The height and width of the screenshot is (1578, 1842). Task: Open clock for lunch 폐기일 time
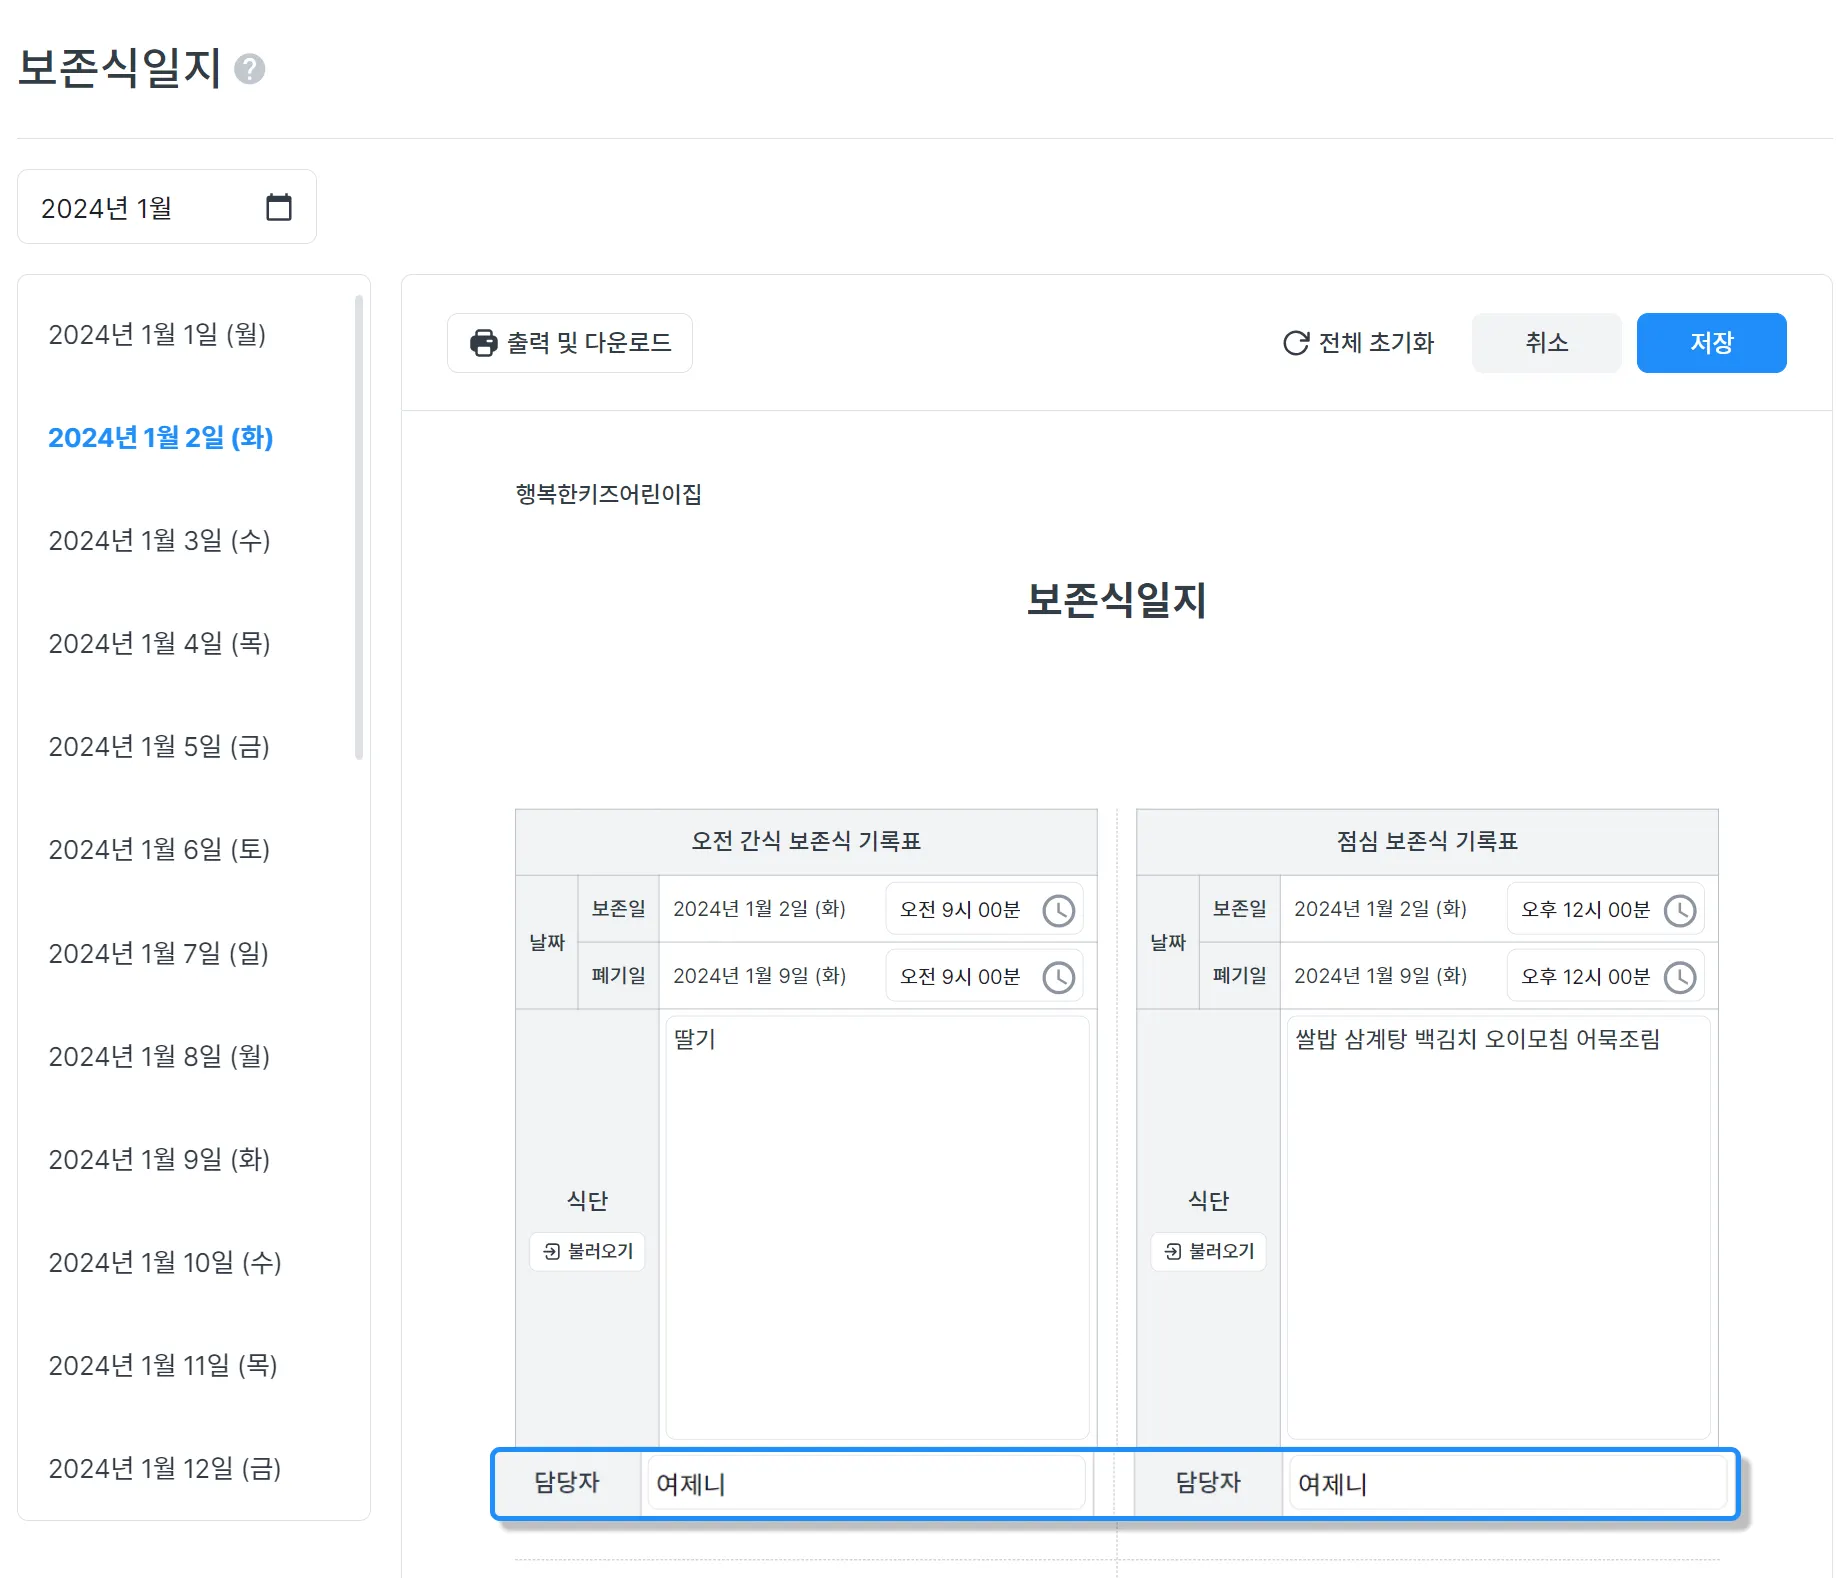(x=1680, y=977)
